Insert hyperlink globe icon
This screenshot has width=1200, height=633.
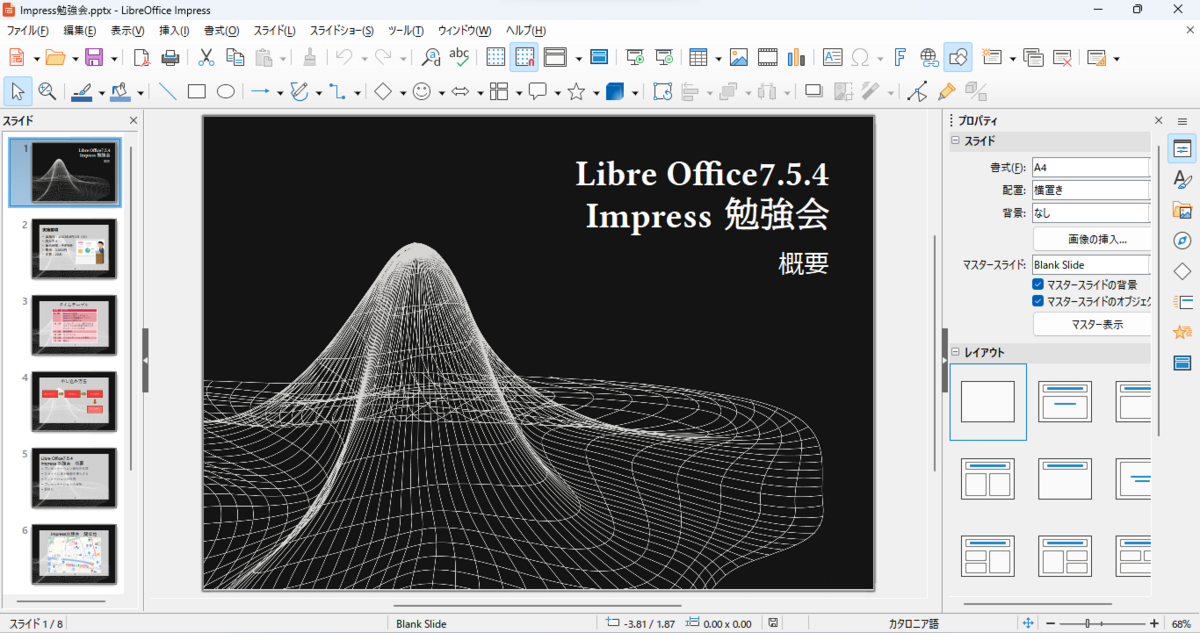coord(929,57)
